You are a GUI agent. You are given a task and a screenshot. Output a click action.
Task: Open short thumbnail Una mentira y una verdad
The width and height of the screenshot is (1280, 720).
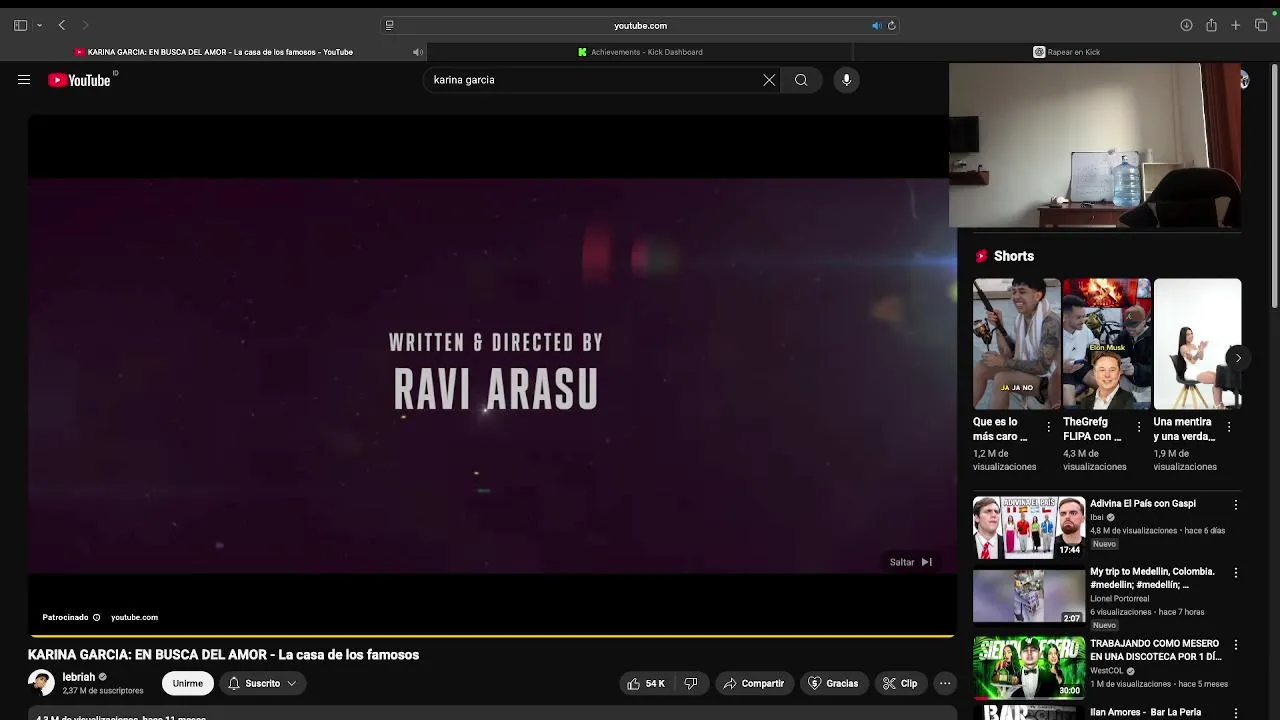1197,344
